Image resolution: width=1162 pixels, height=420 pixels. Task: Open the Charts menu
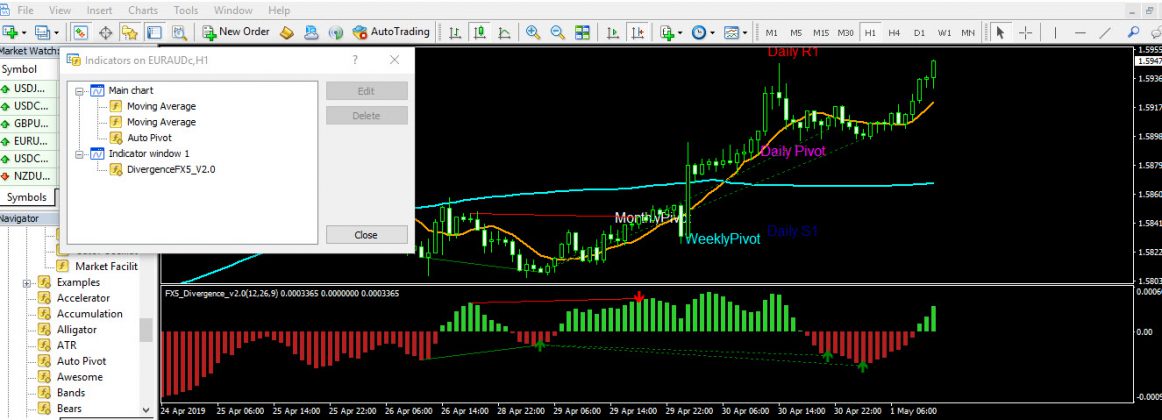tap(143, 10)
